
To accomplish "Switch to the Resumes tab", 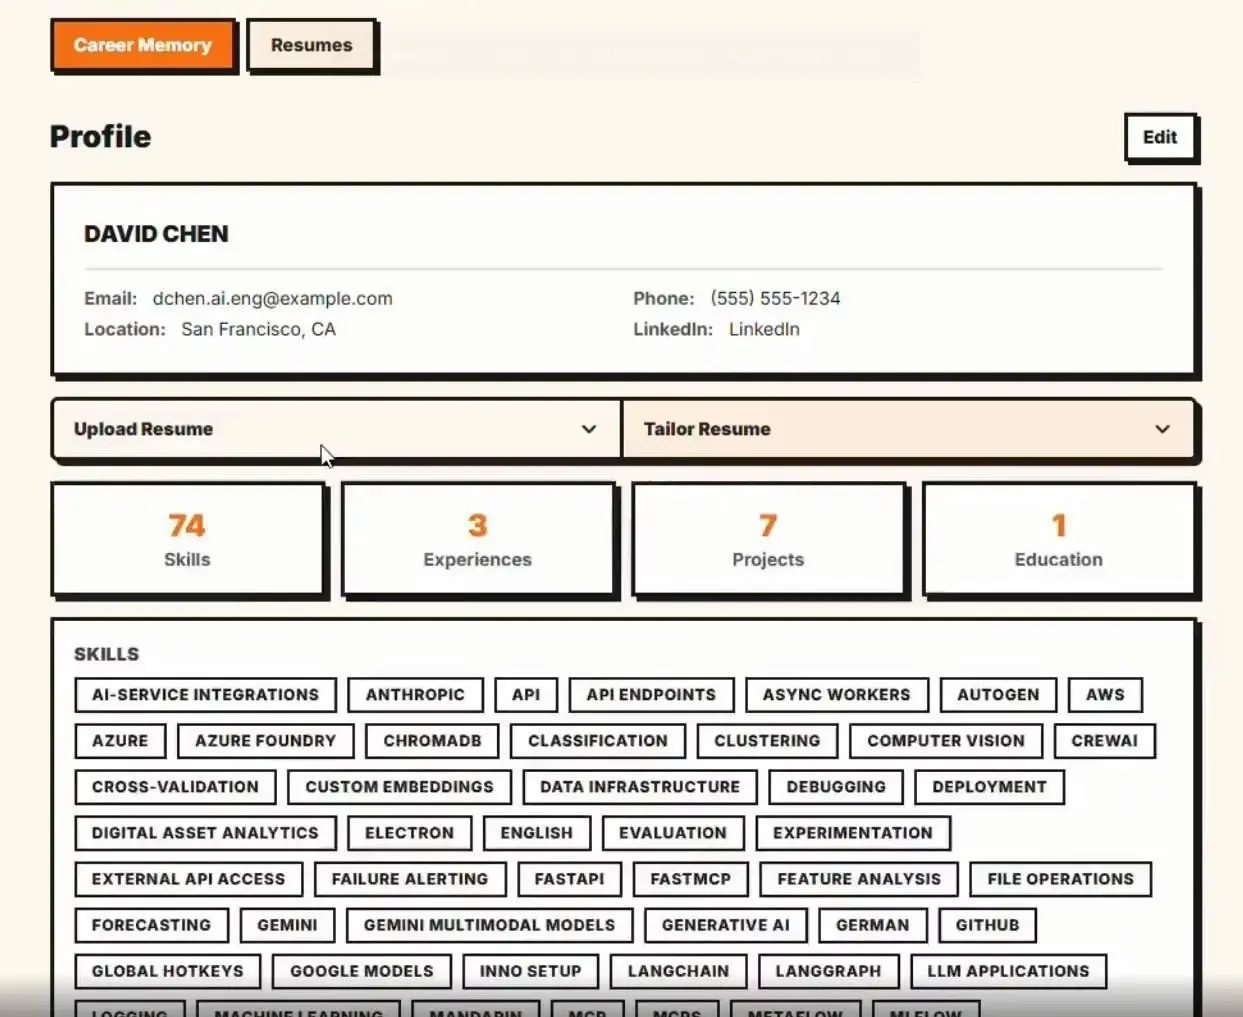I will (311, 45).
